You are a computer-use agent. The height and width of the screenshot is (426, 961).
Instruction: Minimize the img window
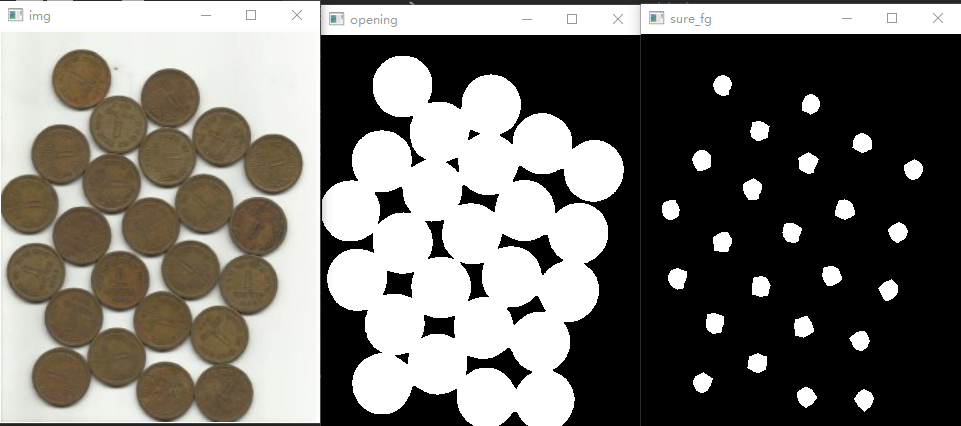click(206, 15)
